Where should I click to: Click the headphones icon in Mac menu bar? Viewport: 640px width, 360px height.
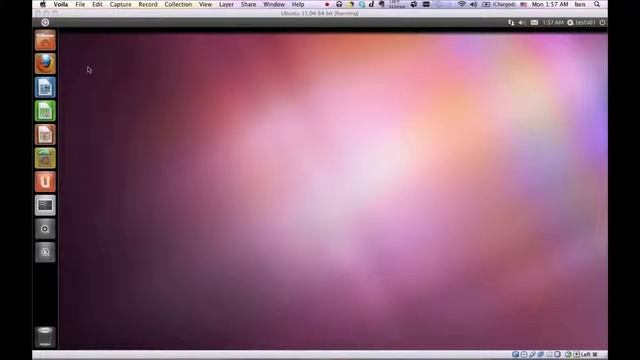[339, 4]
